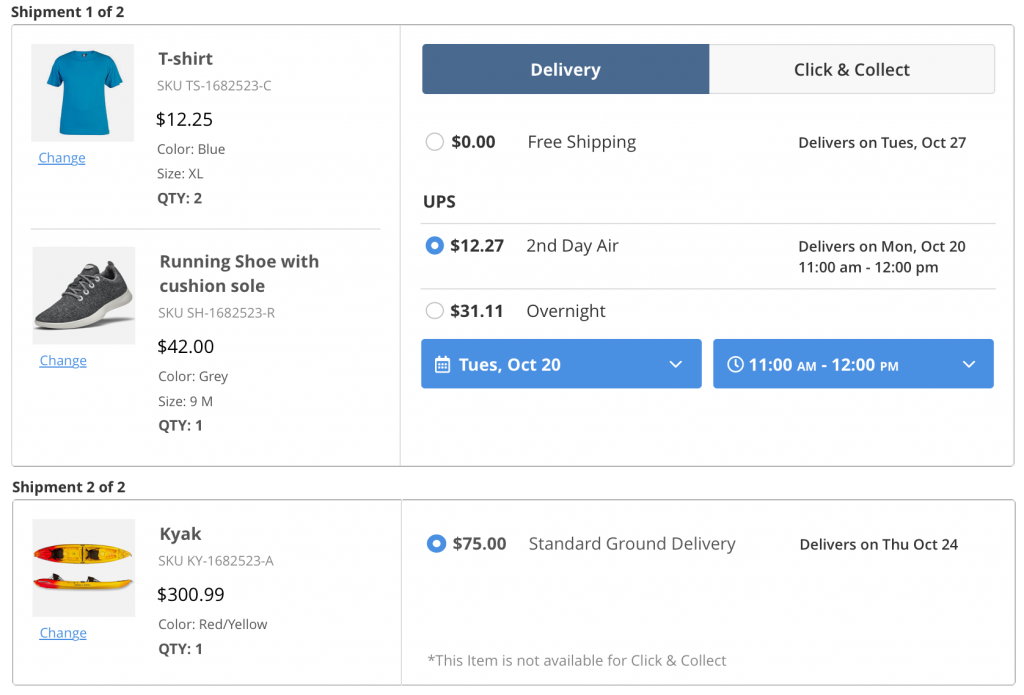
Task: Choose the $31.11 Overnight shipping option
Action: click(x=435, y=311)
